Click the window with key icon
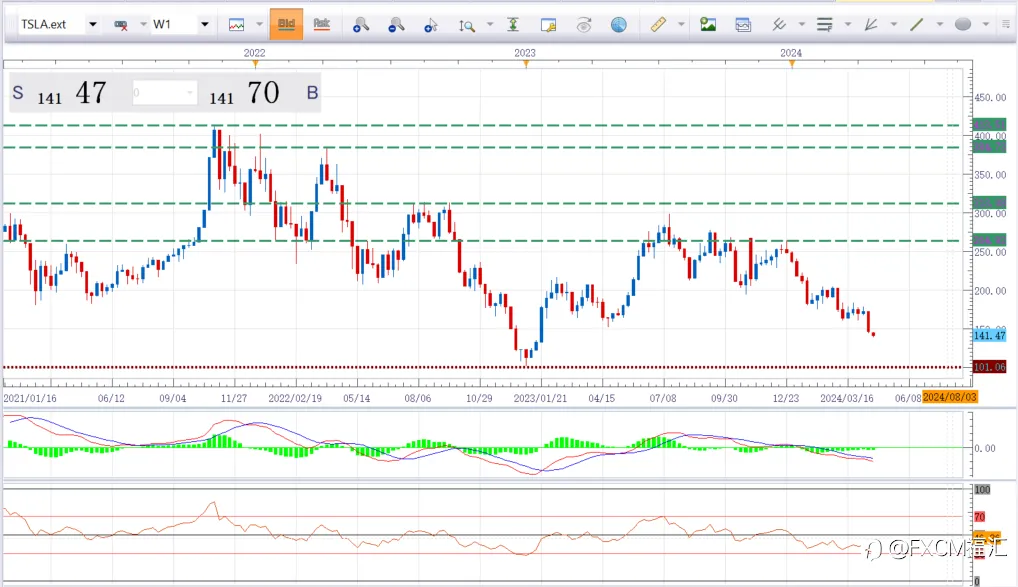1018x587 pixels. coord(549,25)
